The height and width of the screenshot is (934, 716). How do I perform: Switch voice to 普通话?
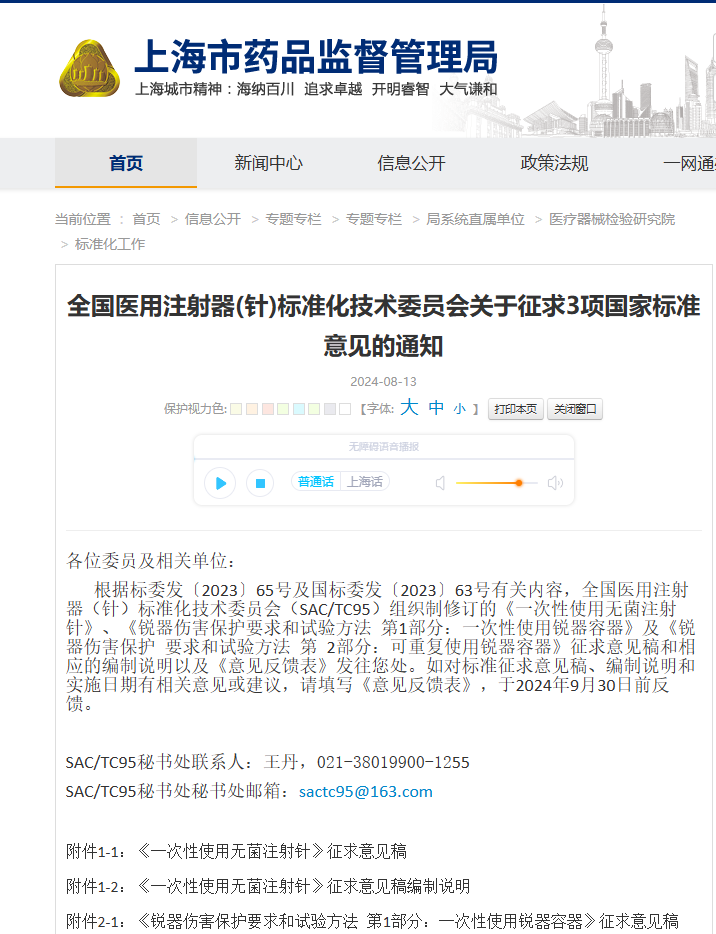[316, 482]
